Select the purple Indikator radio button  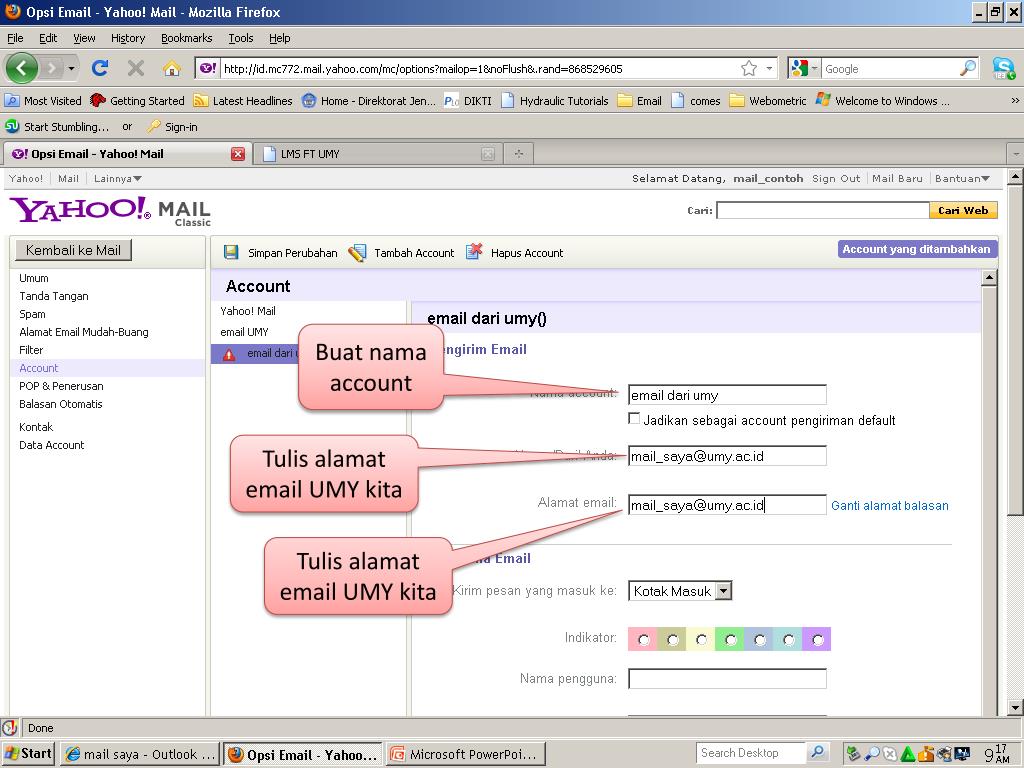(x=818, y=640)
